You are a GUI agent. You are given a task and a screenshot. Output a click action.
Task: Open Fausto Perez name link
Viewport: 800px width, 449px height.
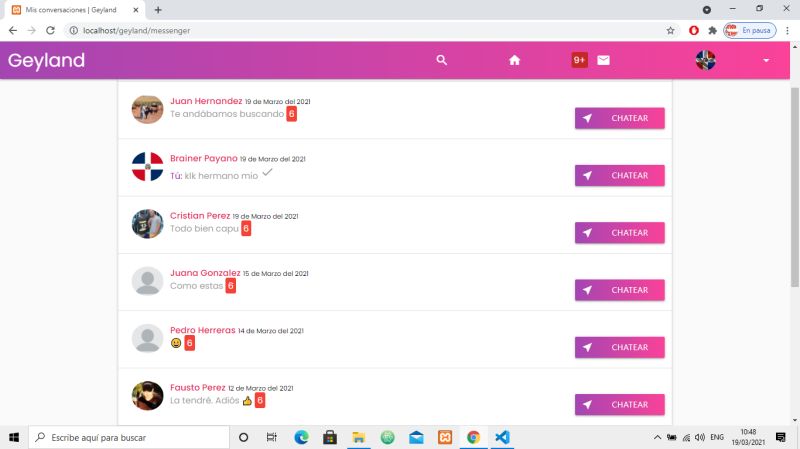[x=197, y=388]
